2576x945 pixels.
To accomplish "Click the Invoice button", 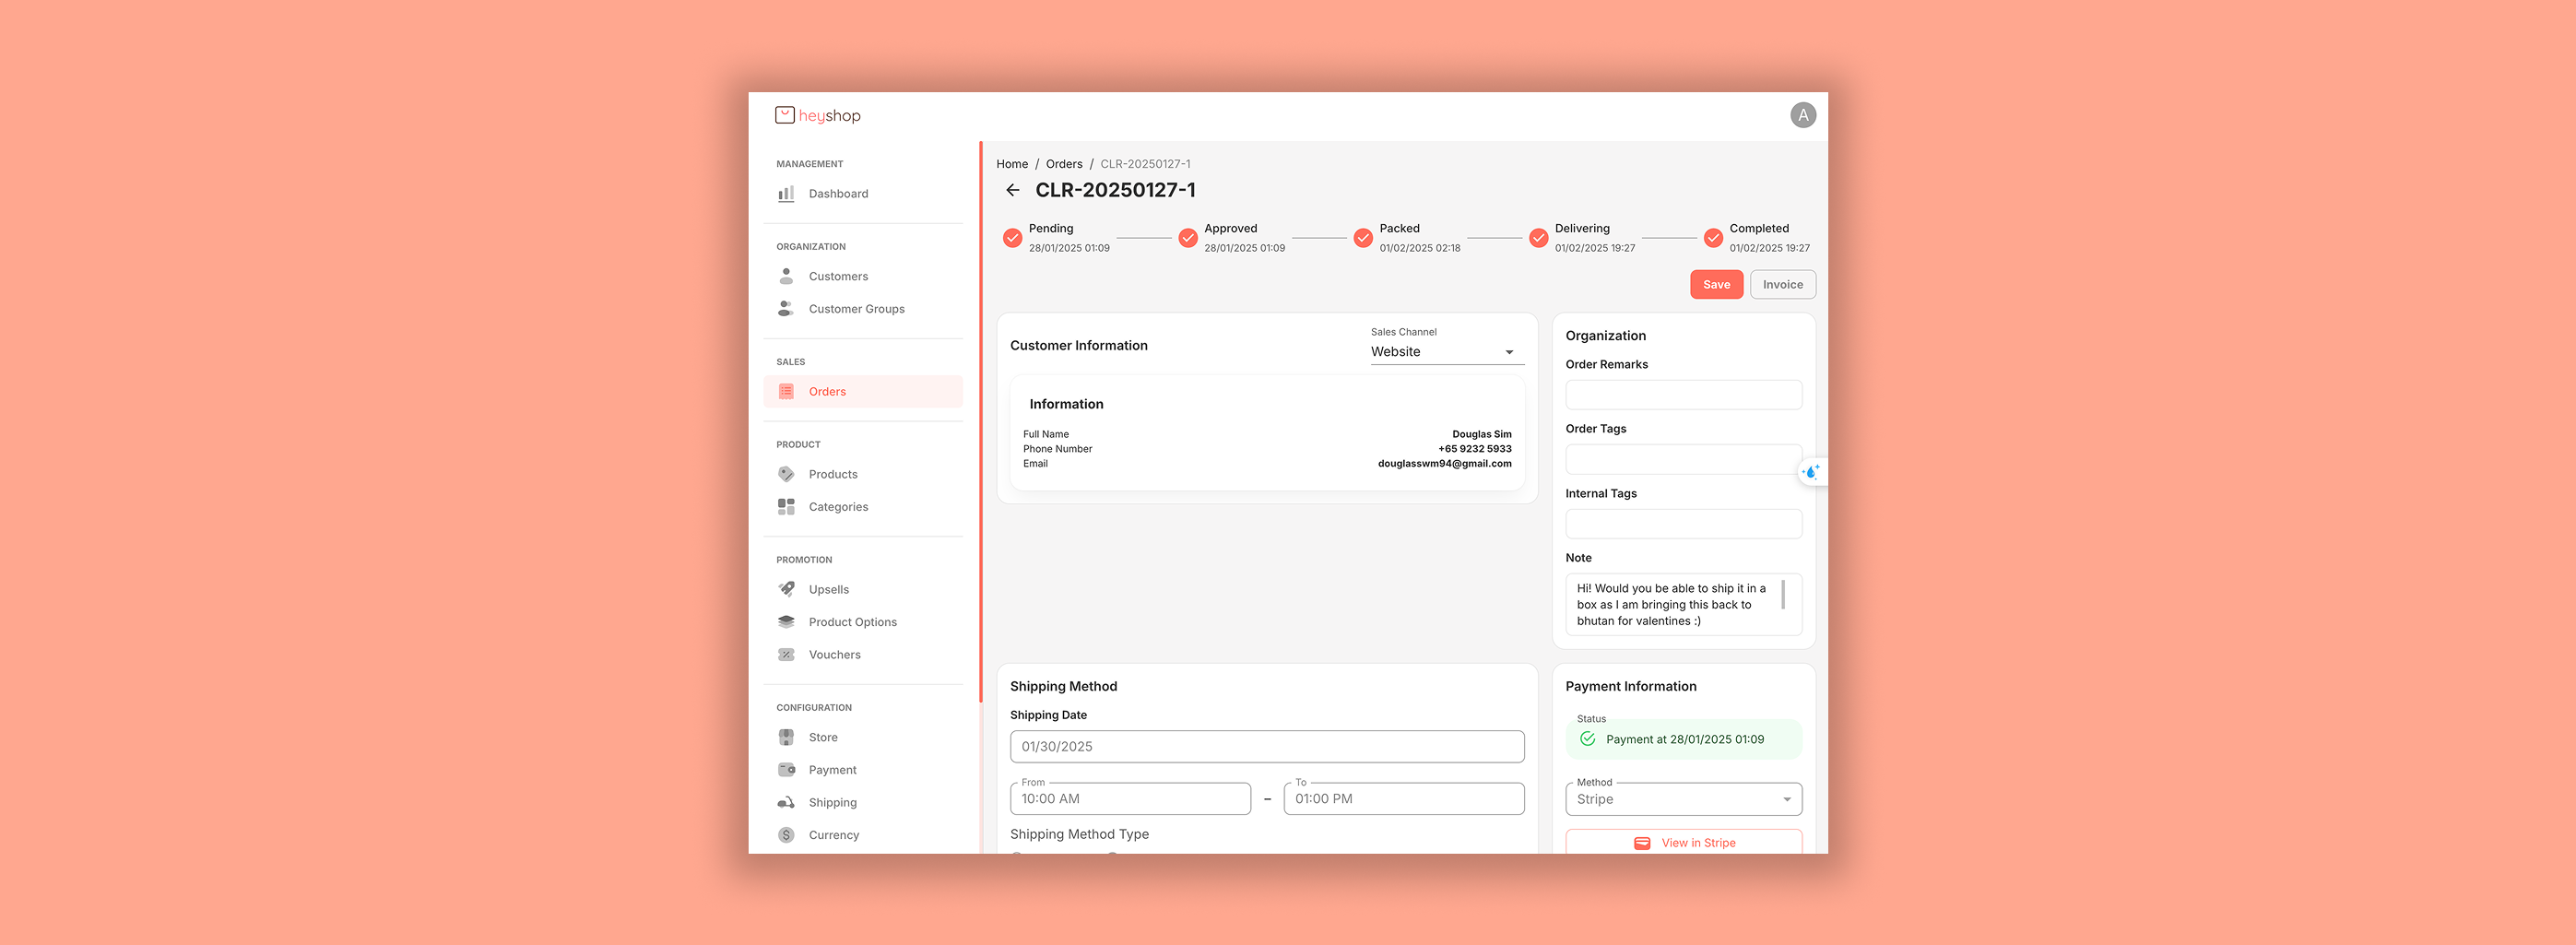I will [x=1782, y=285].
